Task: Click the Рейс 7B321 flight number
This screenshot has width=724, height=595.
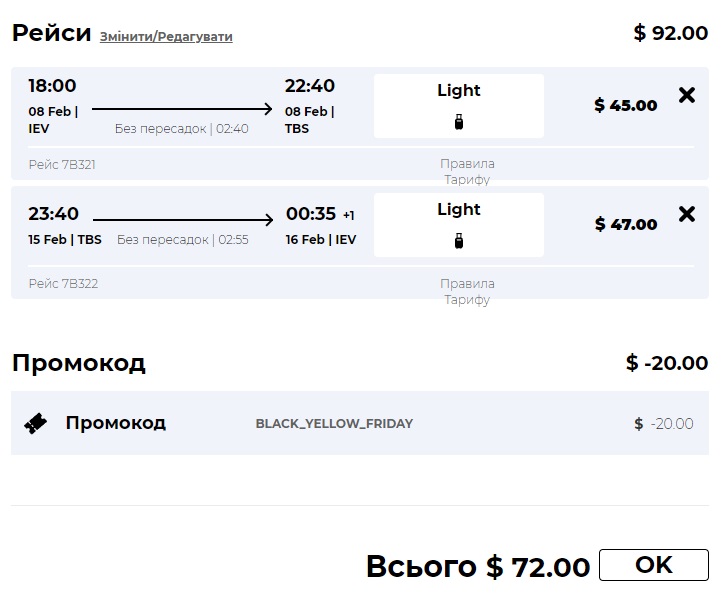Action: pyautogui.click(x=62, y=164)
